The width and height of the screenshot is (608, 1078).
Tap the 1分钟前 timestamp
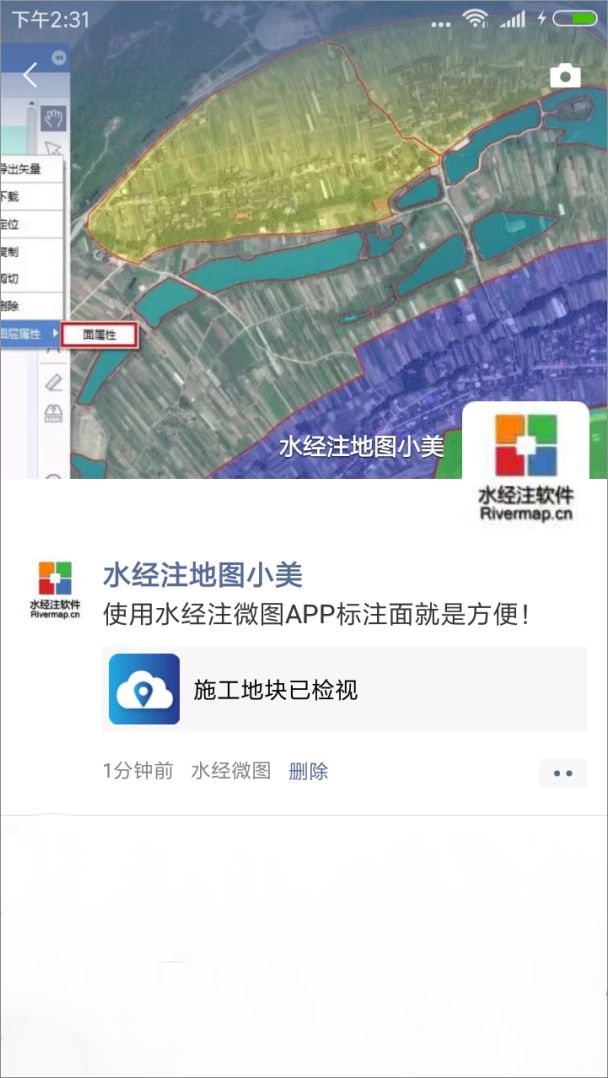click(x=138, y=771)
